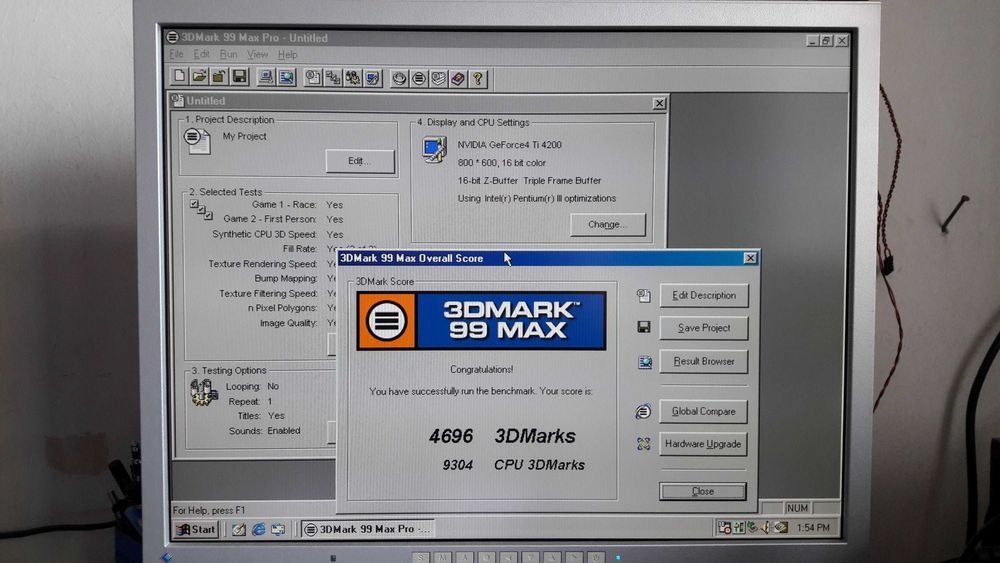Click the globe icon beside Global Compare
The height and width of the screenshot is (563, 1000).
coord(643,412)
